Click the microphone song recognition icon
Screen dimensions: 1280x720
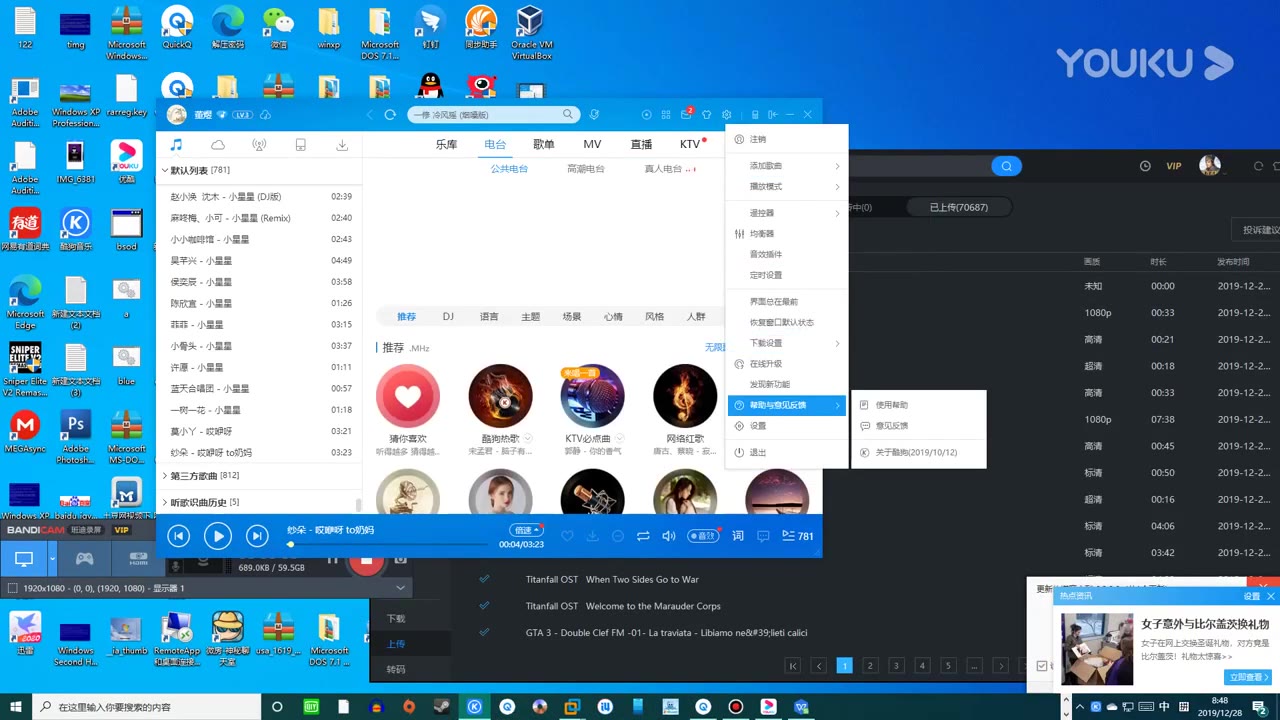point(594,115)
